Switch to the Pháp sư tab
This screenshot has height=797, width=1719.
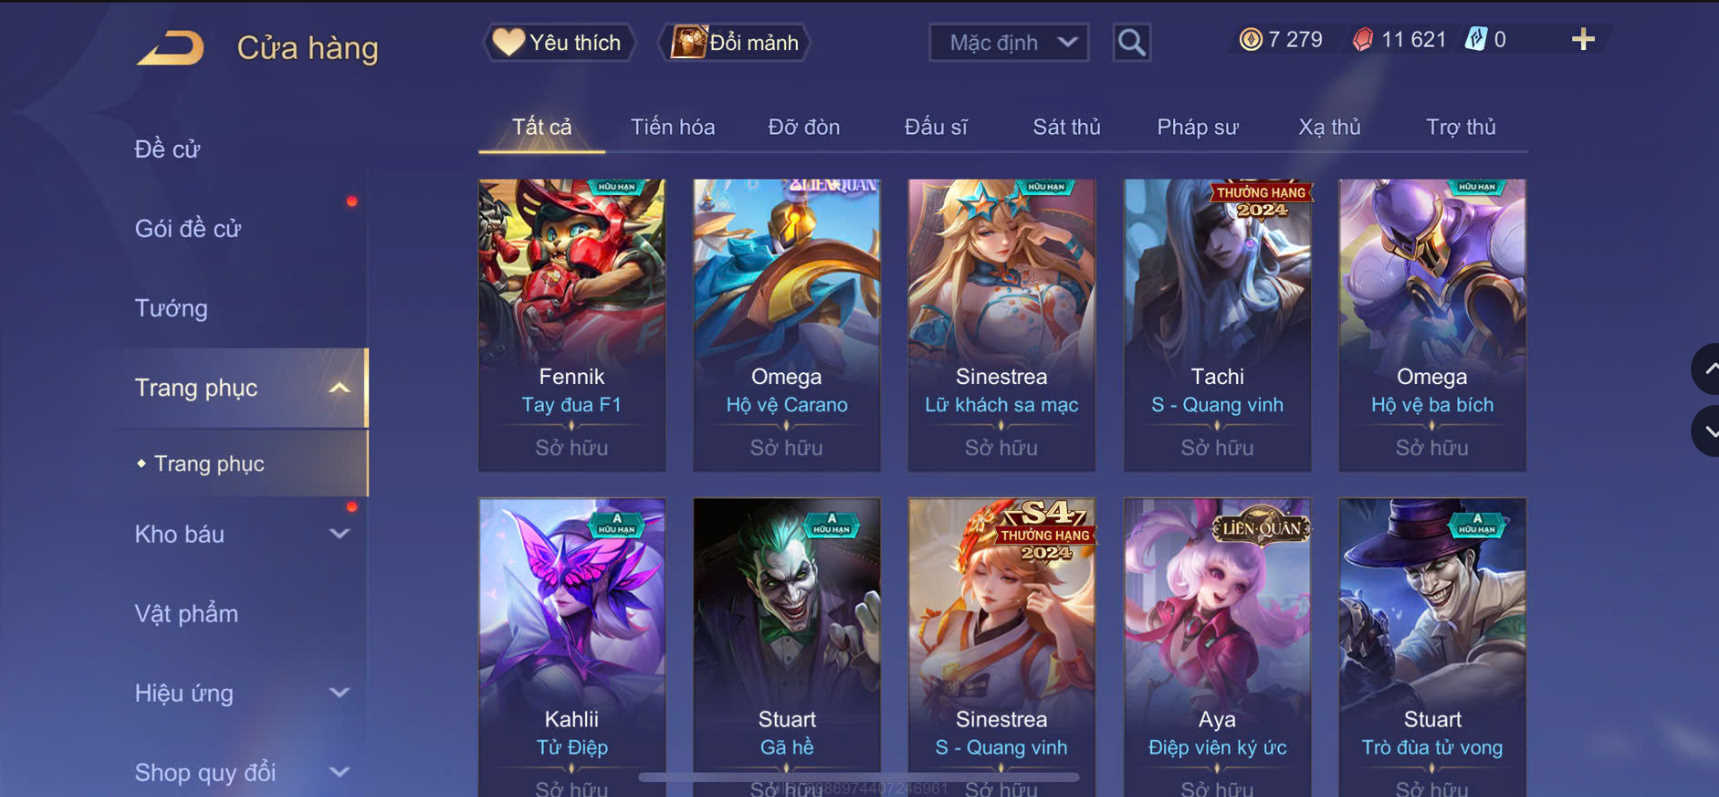click(x=1197, y=127)
